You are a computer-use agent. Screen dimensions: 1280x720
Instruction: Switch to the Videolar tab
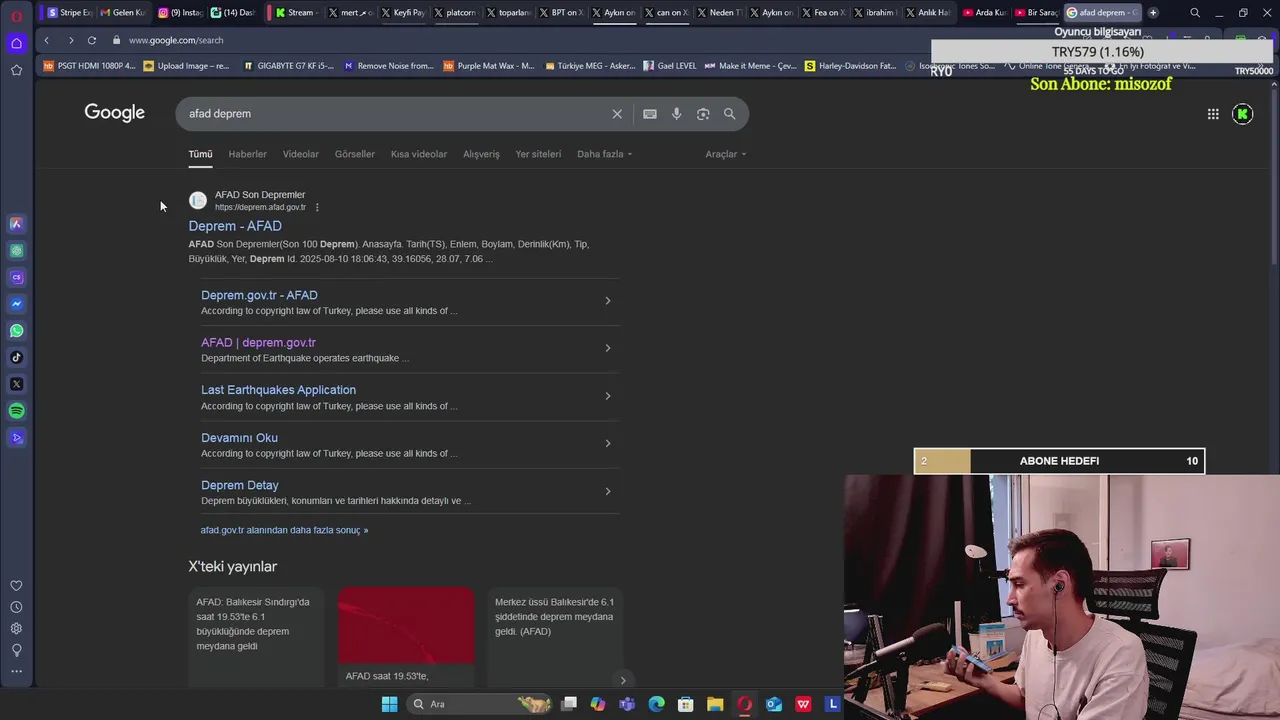[x=300, y=154]
